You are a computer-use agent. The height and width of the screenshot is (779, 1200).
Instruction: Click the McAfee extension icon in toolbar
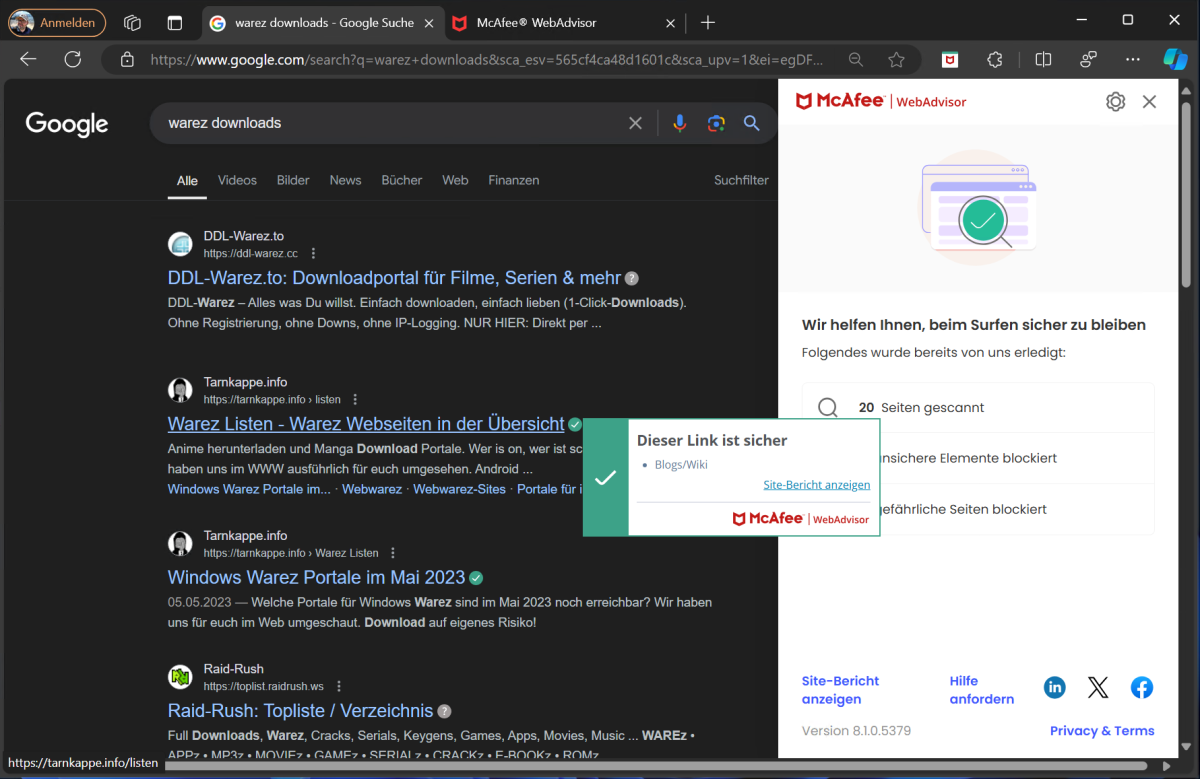click(x=950, y=60)
